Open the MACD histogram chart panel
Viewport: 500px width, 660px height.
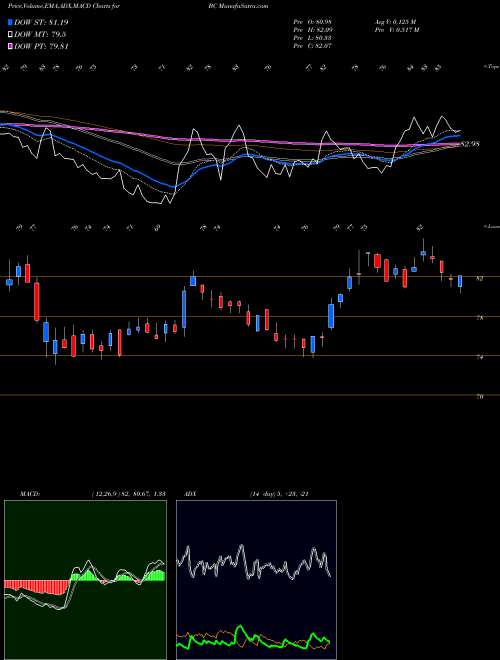click(85, 580)
